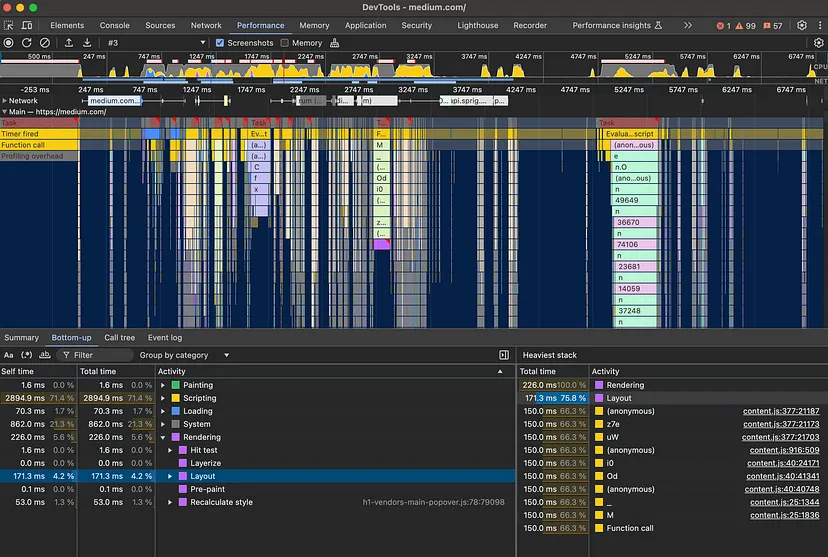This screenshot has width=828, height=557.
Task: Enable the Memory checkbox
Action: tap(285, 43)
